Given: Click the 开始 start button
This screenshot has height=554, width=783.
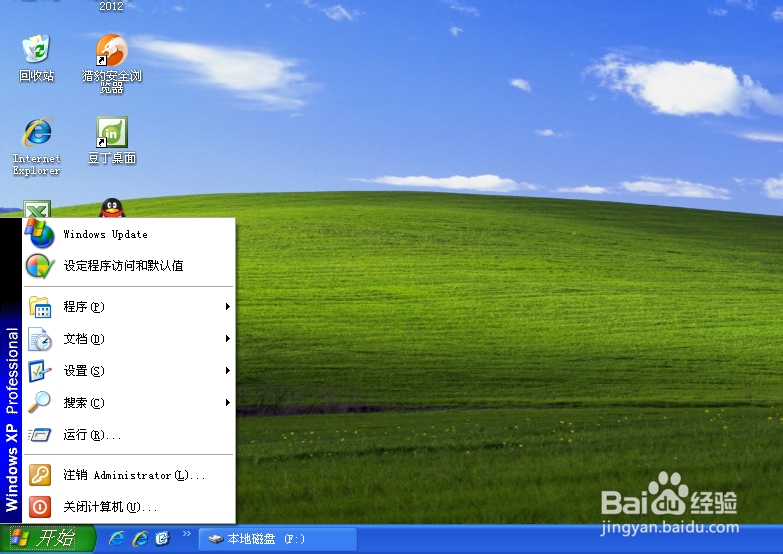Looking at the screenshot, I should [x=46, y=539].
